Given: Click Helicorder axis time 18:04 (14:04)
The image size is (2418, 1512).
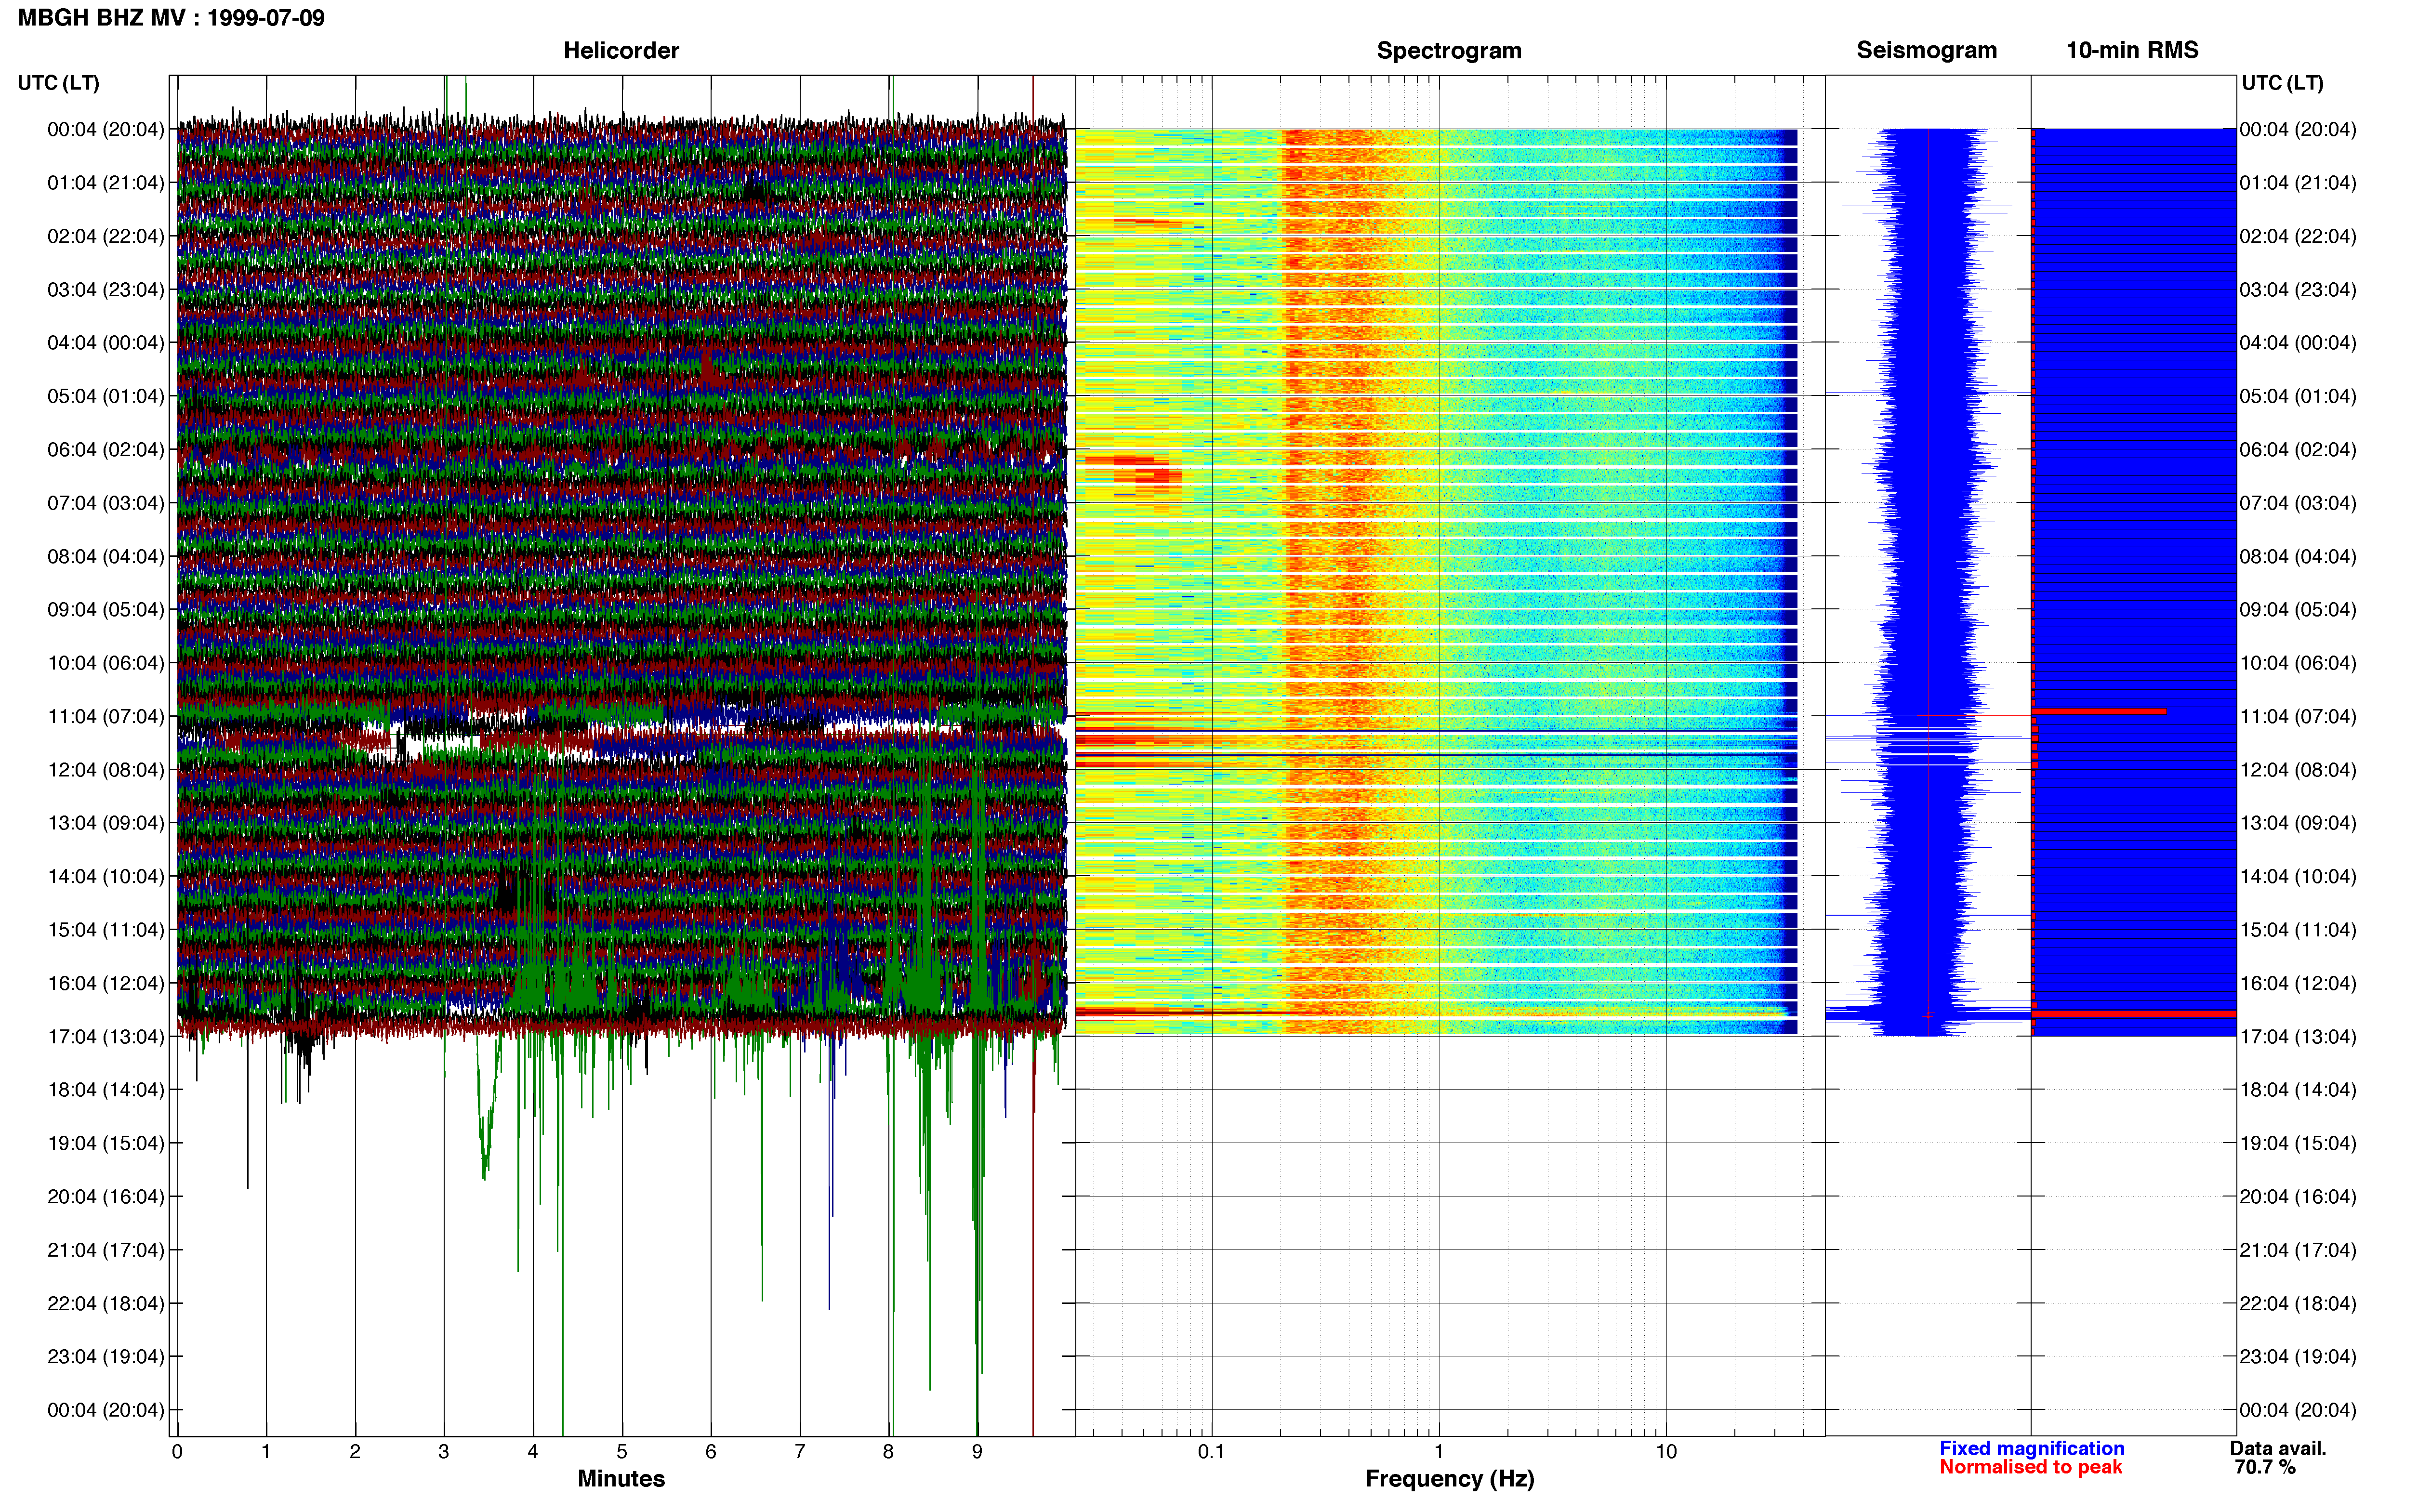Looking at the screenshot, I should tap(106, 1090).
